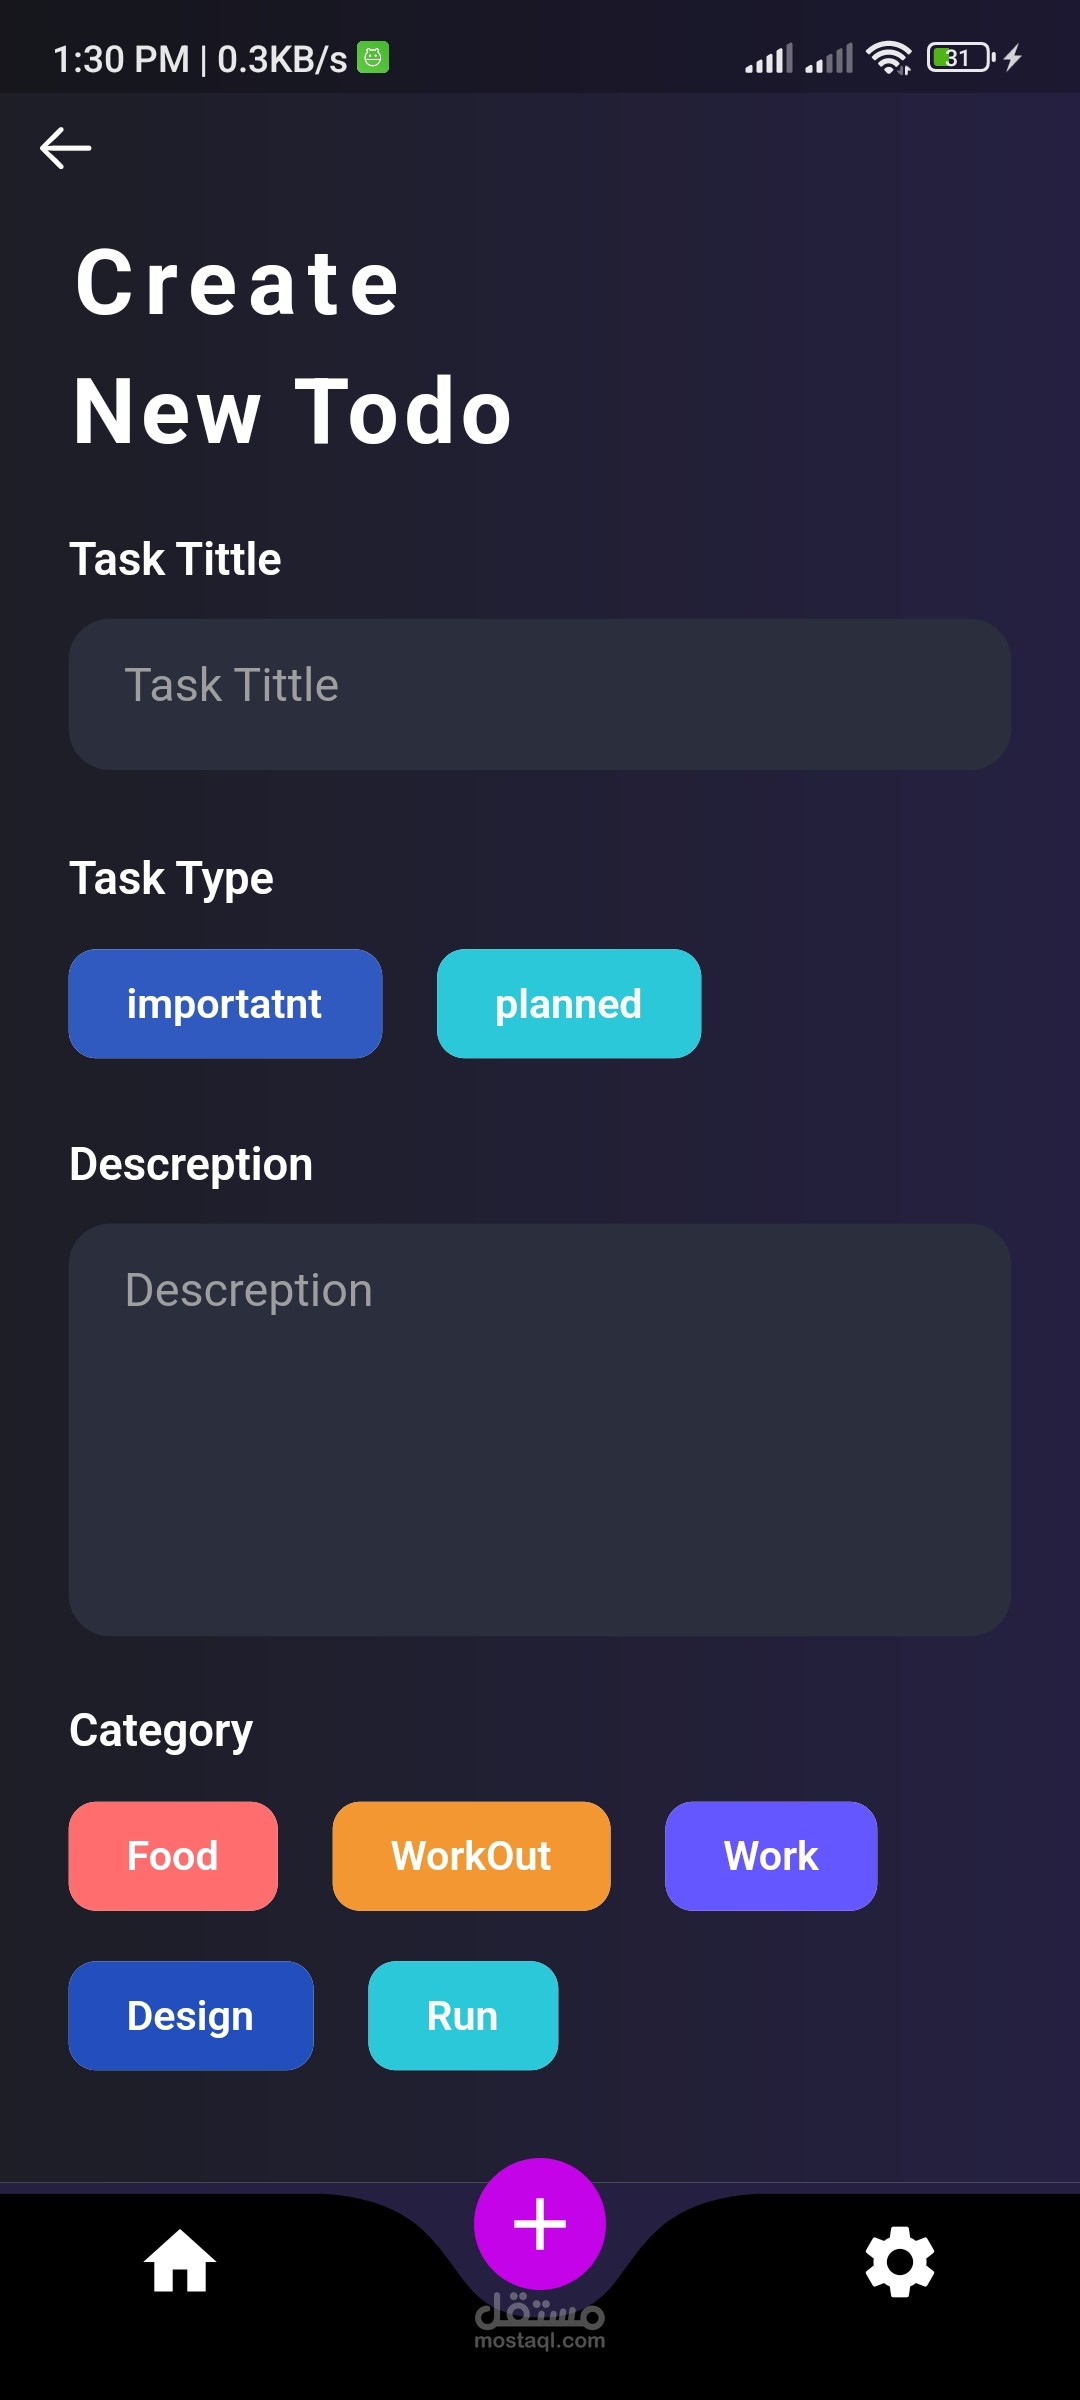Open settings via the gear icon

click(899, 2262)
